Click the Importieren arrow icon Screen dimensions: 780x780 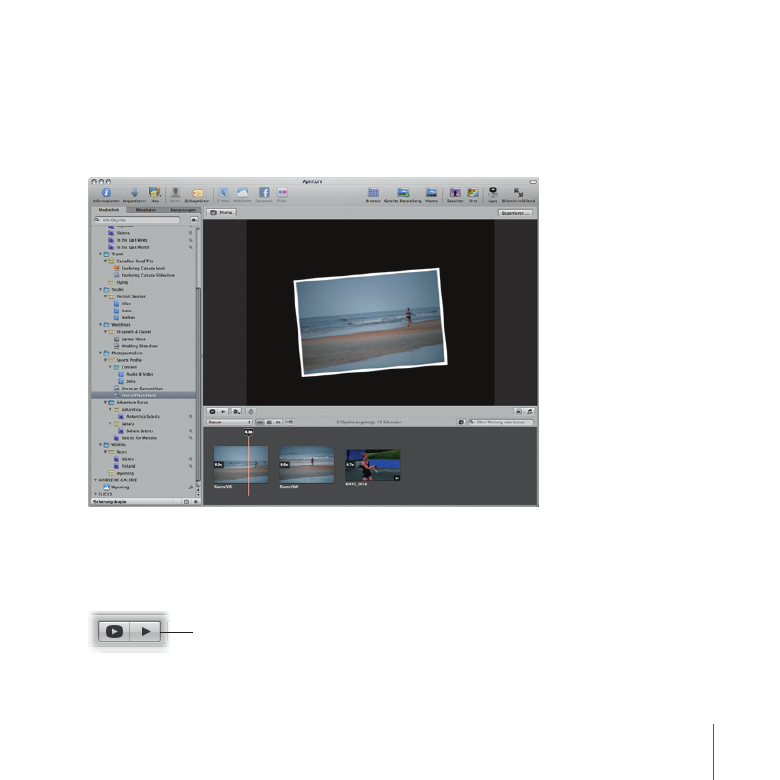click(x=134, y=193)
